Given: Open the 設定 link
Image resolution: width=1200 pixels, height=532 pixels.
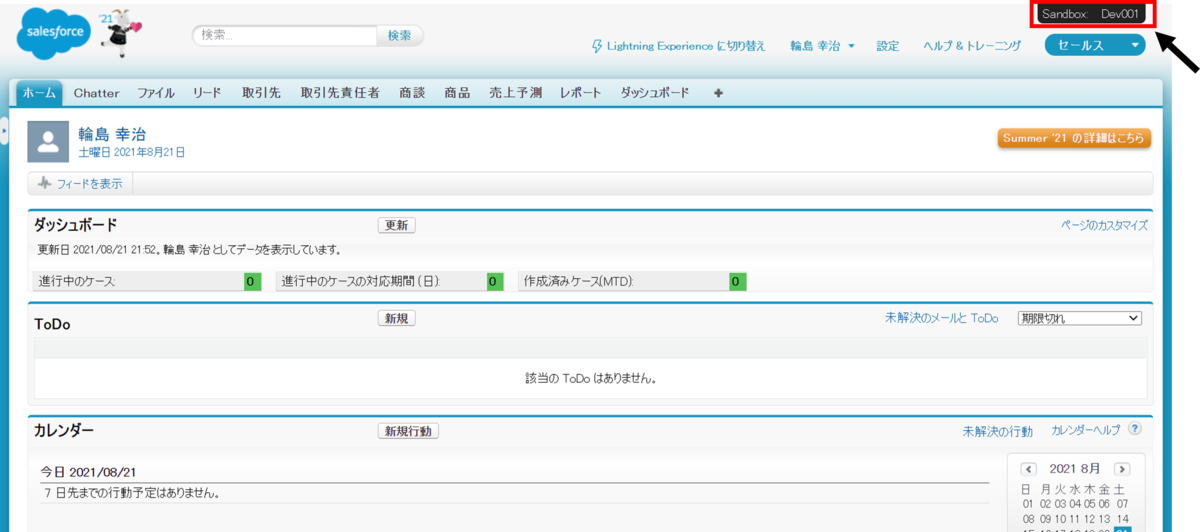Looking at the screenshot, I should (888, 46).
